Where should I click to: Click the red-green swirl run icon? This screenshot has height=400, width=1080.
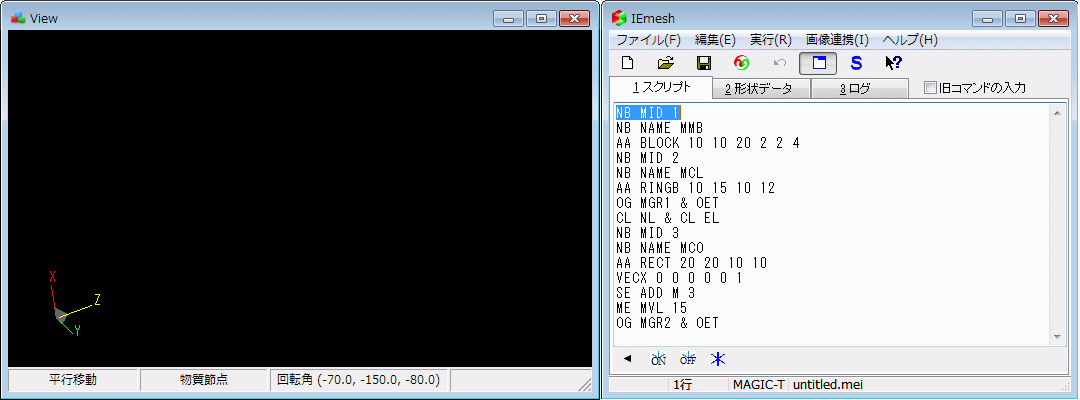pos(742,63)
